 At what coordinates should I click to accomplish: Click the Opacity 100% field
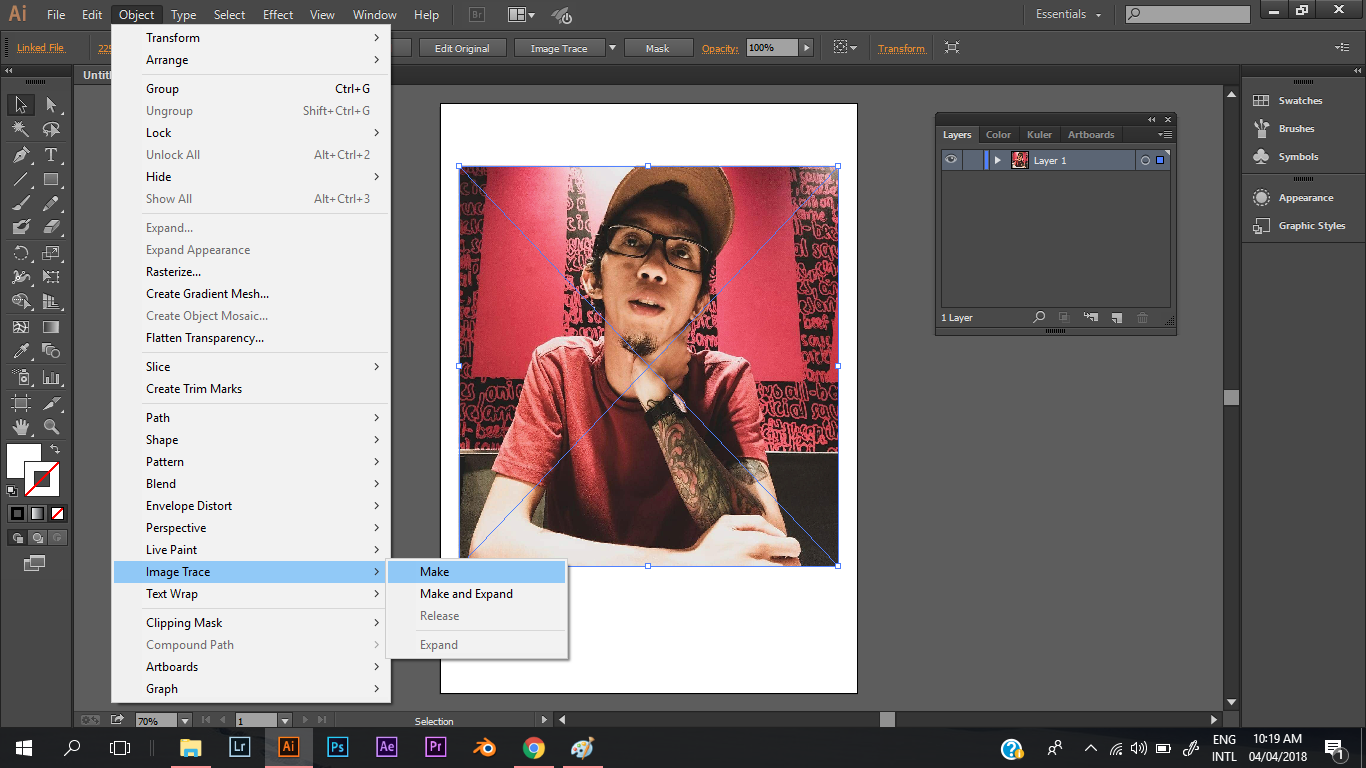pos(771,48)
